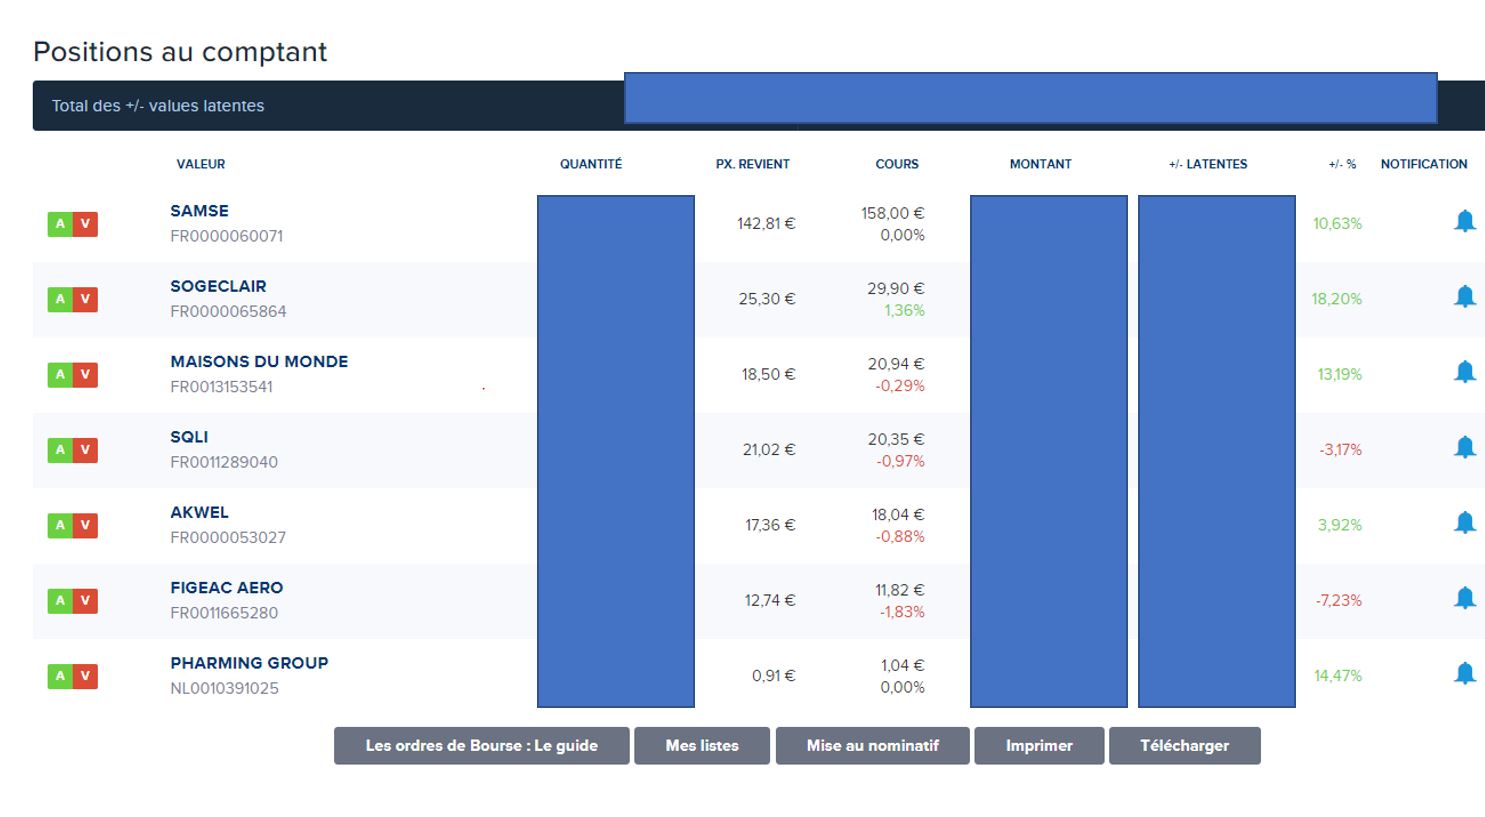
Task: Open Mes listes
Action: [702, 746]
